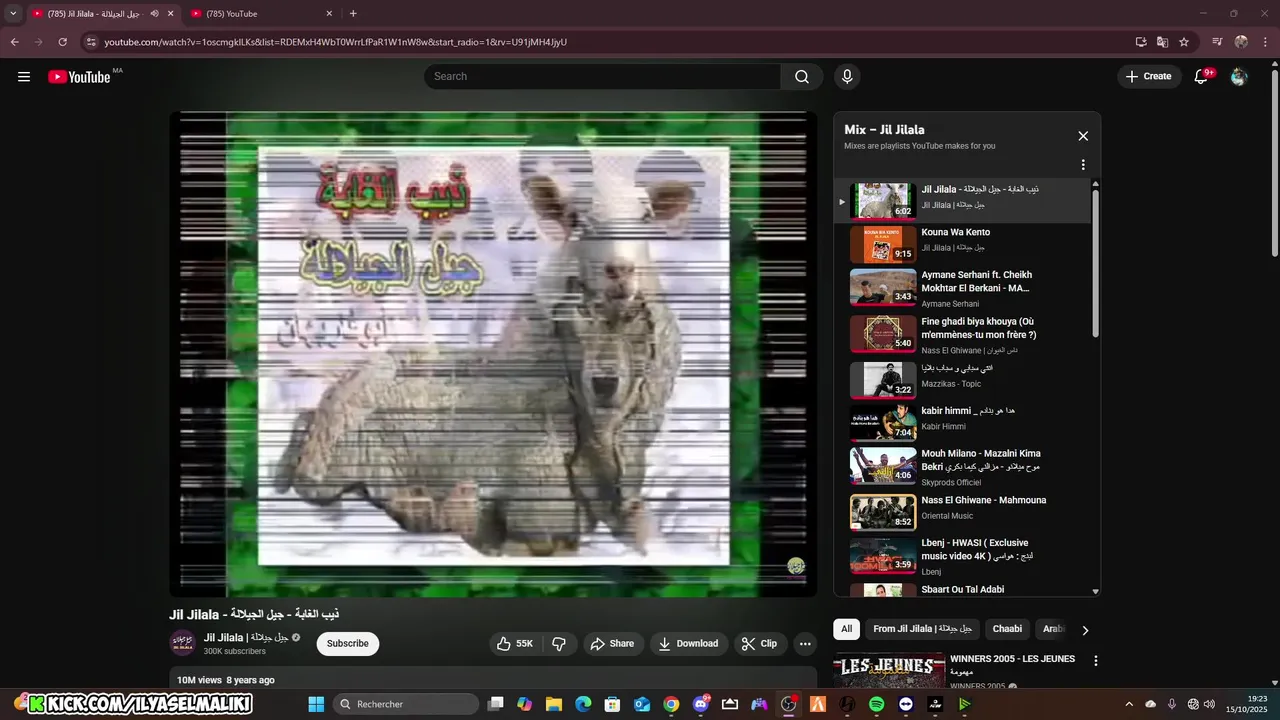
Task: Open the YouTube hamburger guide menu
Action: tap(24, 77)
